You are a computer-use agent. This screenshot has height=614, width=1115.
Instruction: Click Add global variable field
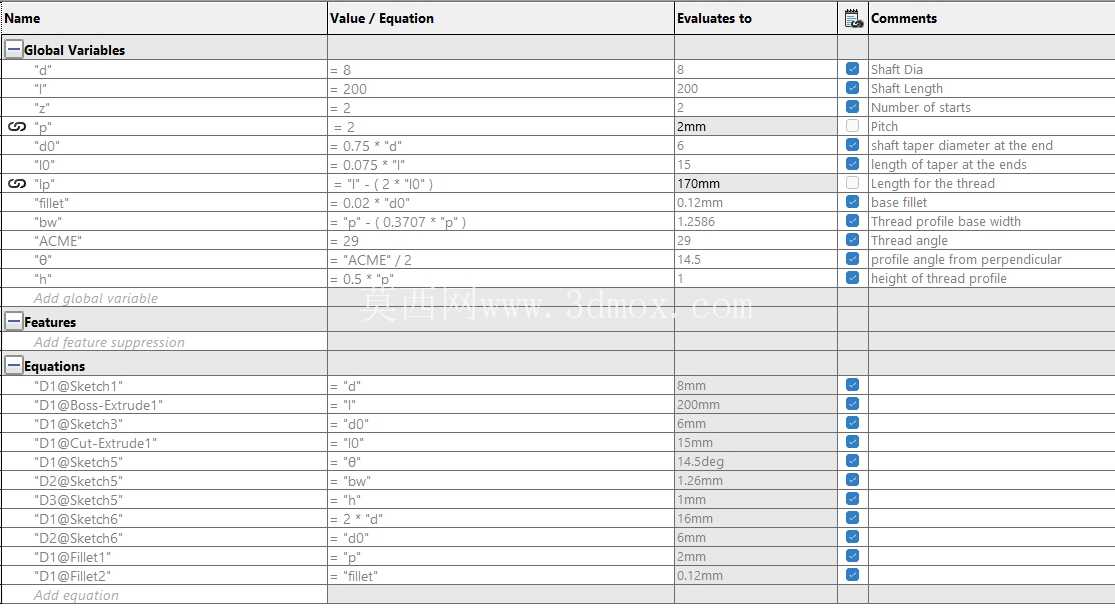pos(95,298)
